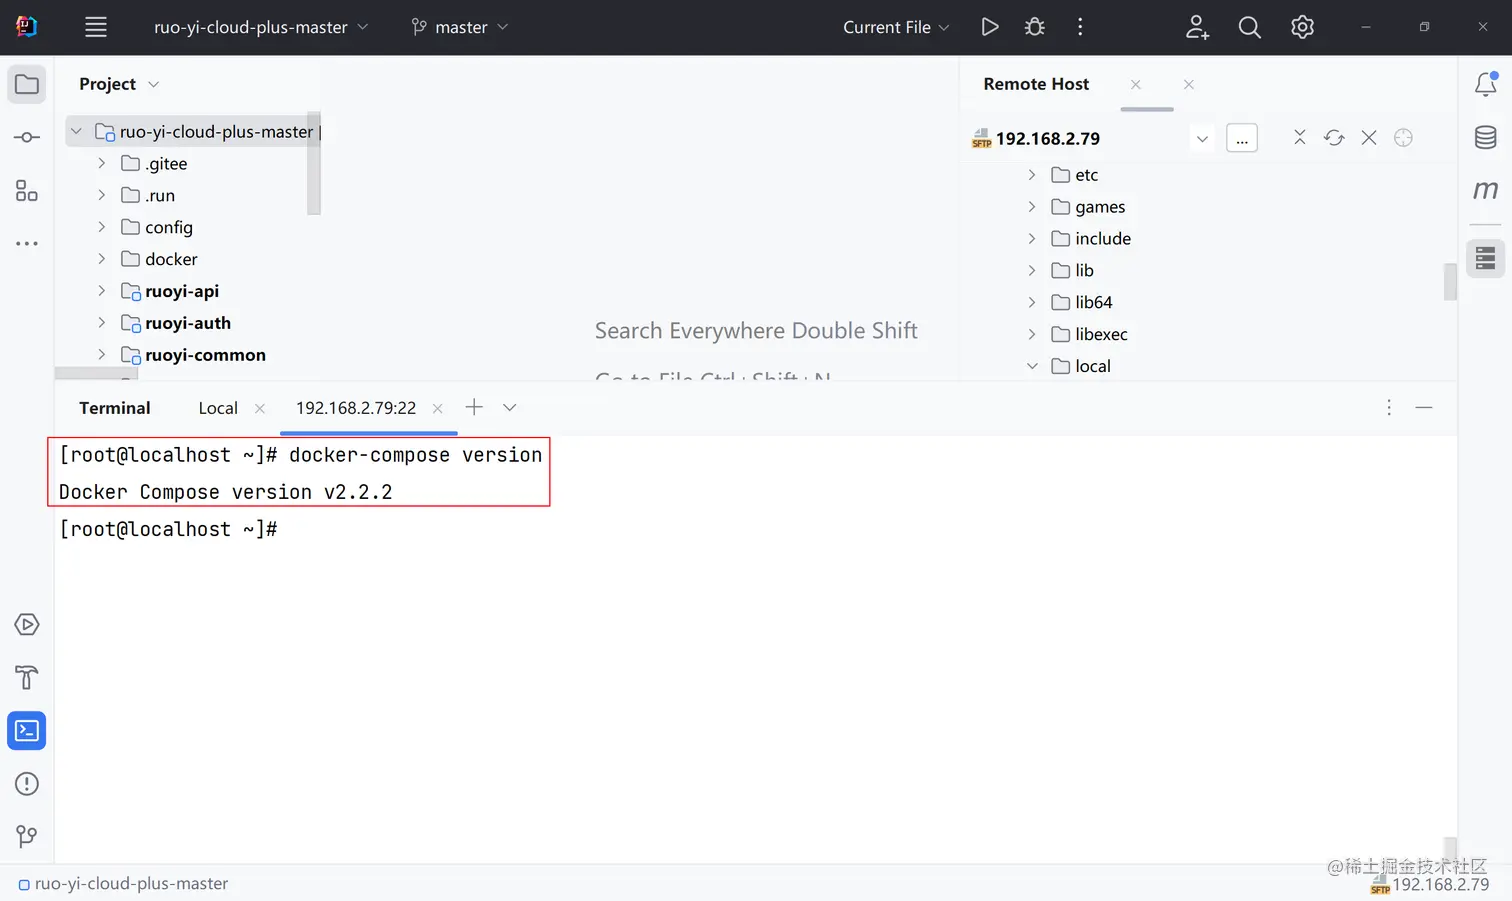
Task: Select the ruoyi-common module
Action: (x=205, y=355)
